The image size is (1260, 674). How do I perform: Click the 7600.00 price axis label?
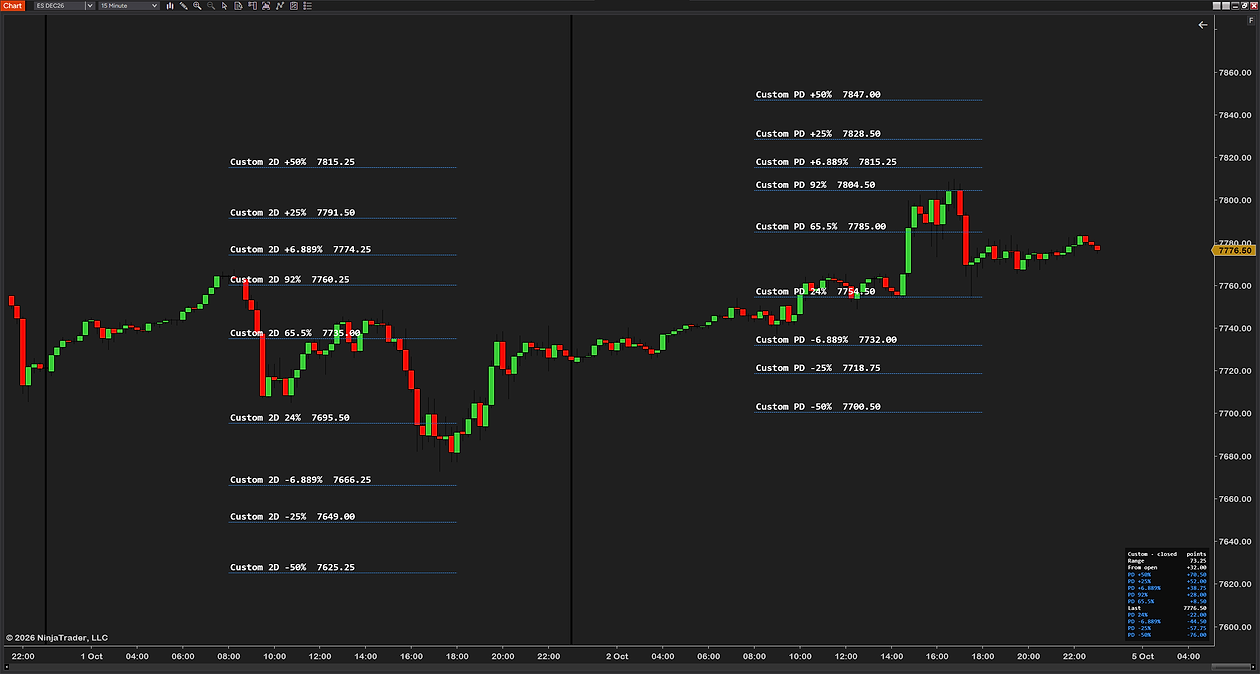pyautogui.click(x=1235, y=627)
